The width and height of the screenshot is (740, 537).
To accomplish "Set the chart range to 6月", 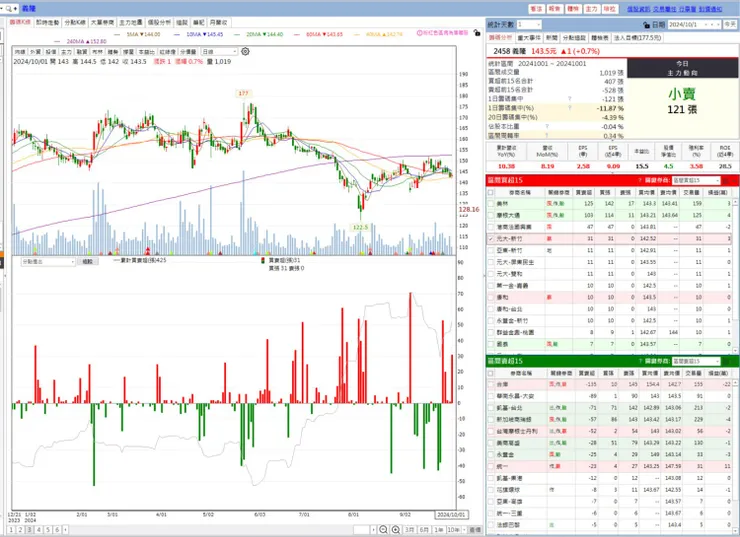I will tap(424, 530).
